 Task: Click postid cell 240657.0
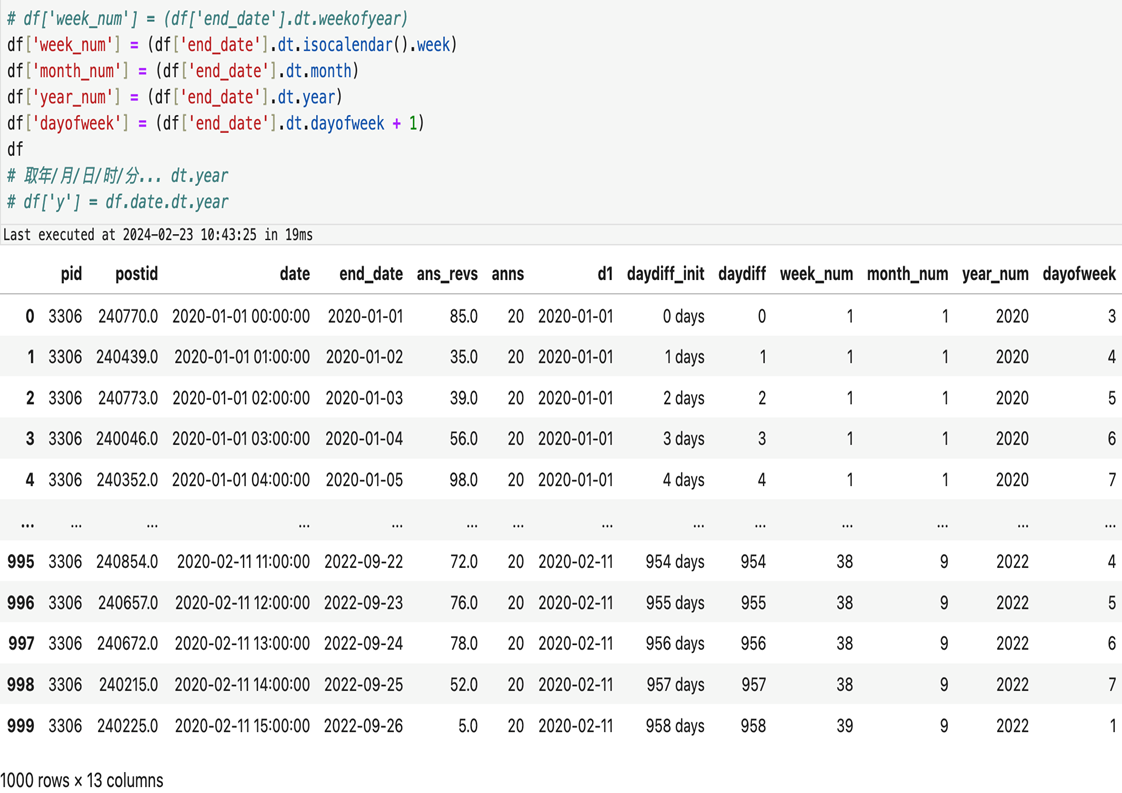[x=128, y=603]
